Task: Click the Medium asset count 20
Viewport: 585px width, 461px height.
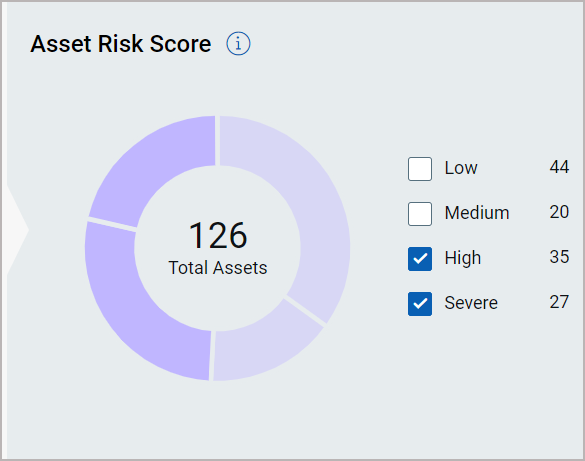Action: click(x=559, y=212)
